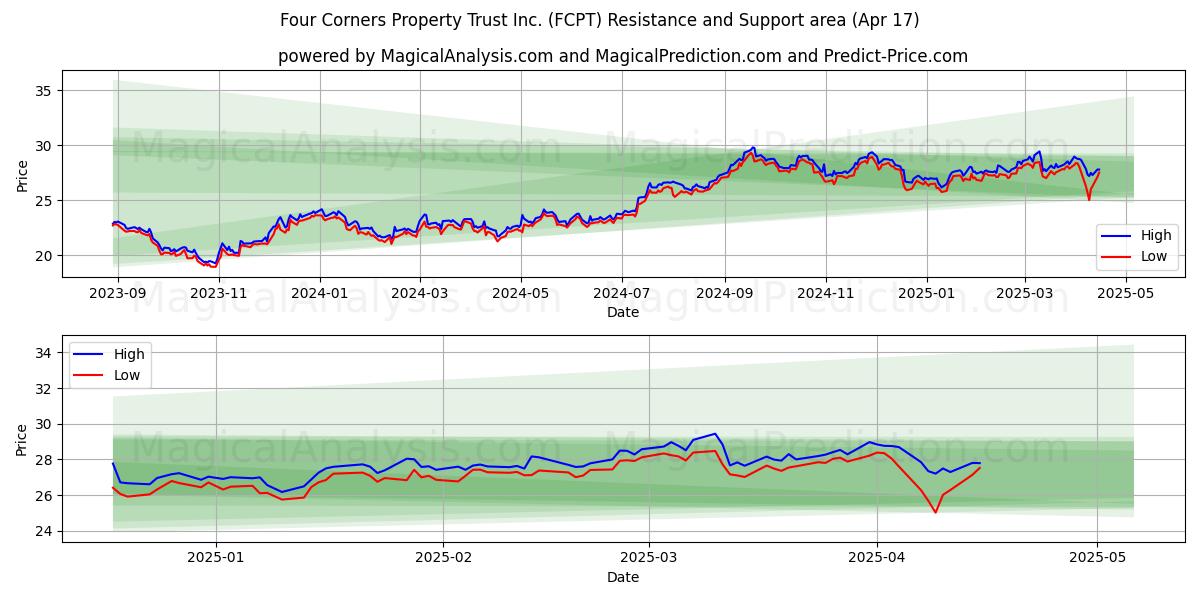This screenshot has height=600, width=1200.
Task: Click 'Low' in the top chart legend
Action: [1155, 257]
